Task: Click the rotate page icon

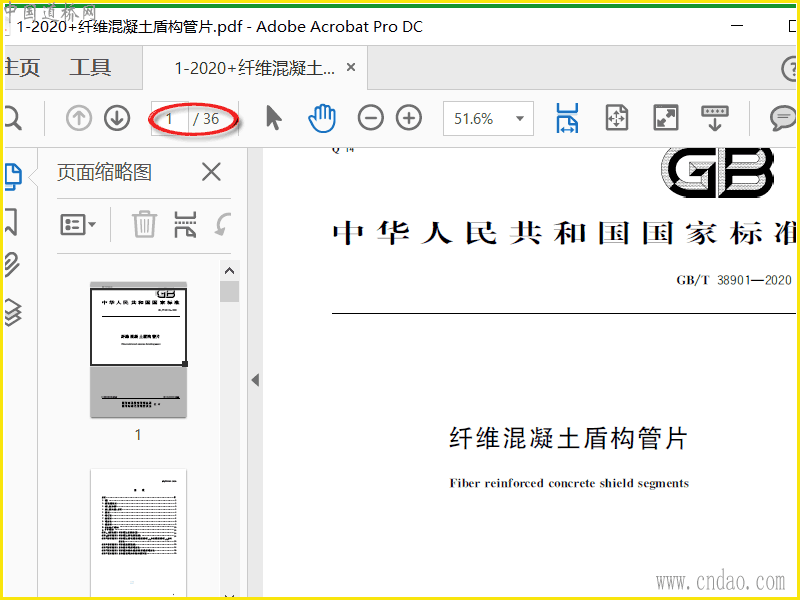Action: tap(223, 224)
